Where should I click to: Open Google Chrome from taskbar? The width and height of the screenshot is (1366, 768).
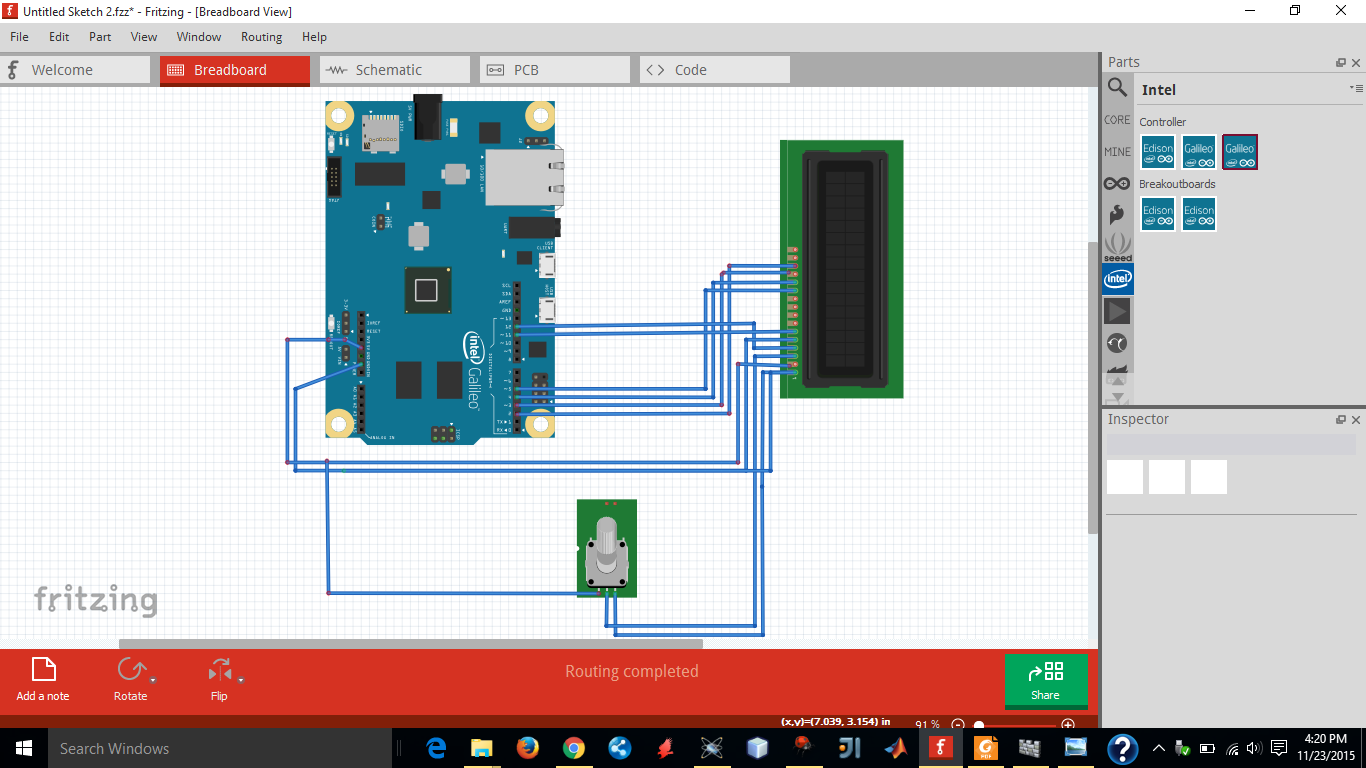tap(574, 748)
